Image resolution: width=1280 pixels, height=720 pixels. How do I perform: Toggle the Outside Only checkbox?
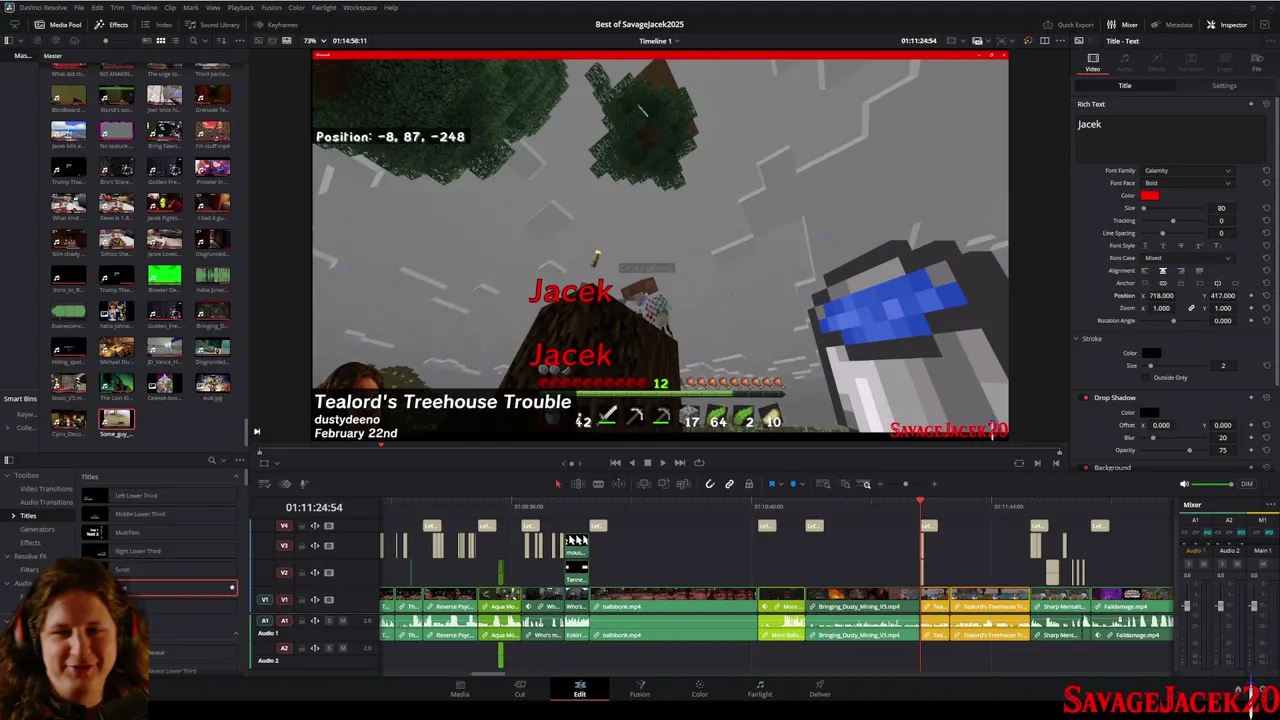1146,378
